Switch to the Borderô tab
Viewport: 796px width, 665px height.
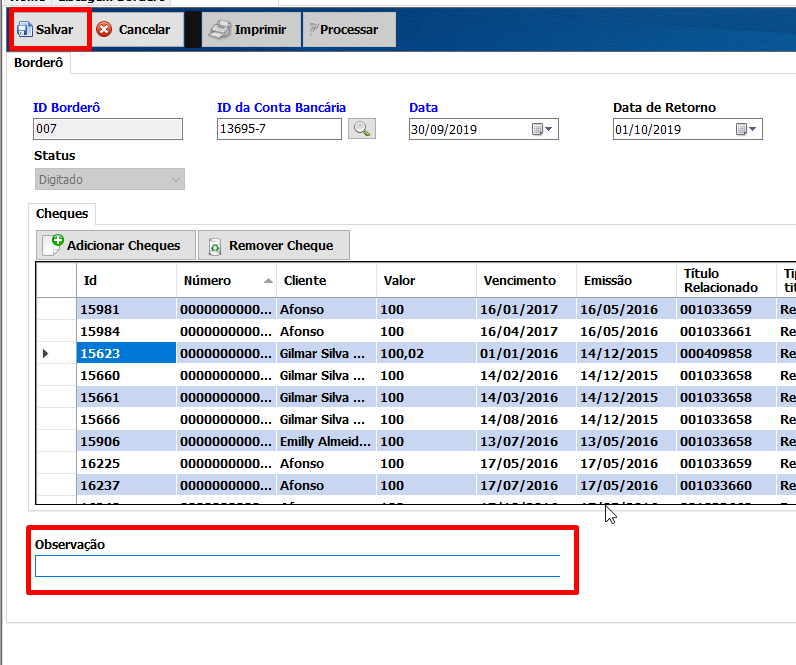pos(39,63)
